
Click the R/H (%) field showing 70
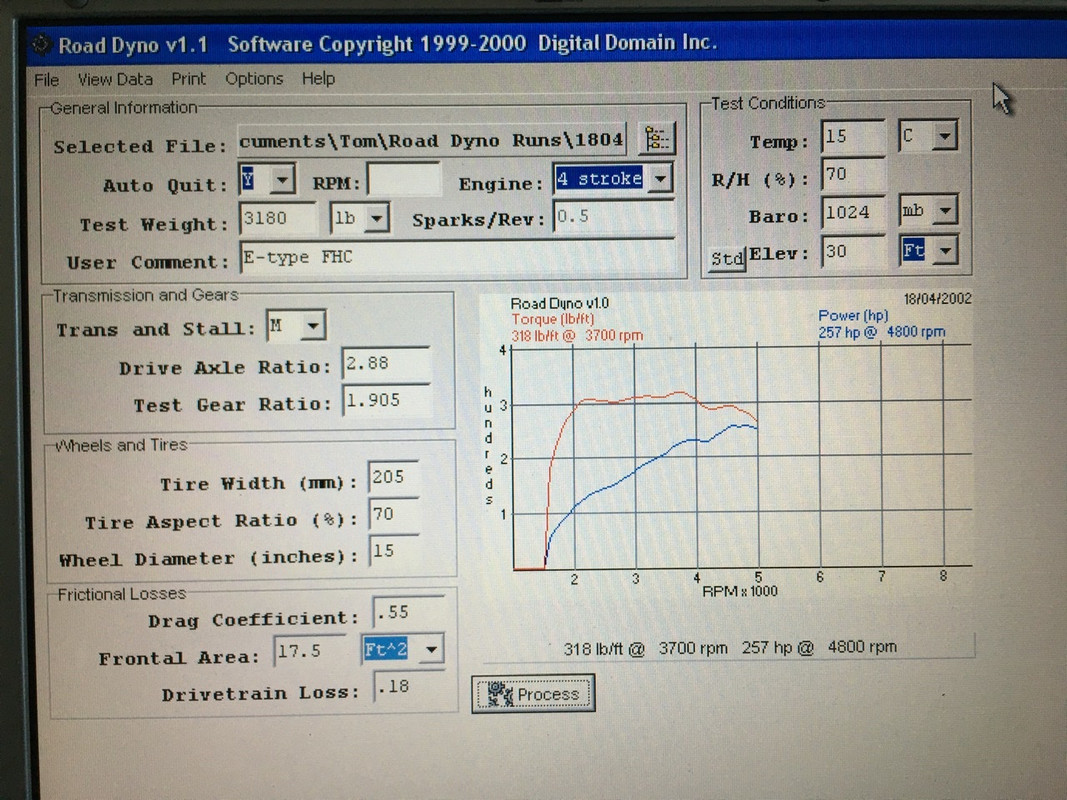(853, 175)
